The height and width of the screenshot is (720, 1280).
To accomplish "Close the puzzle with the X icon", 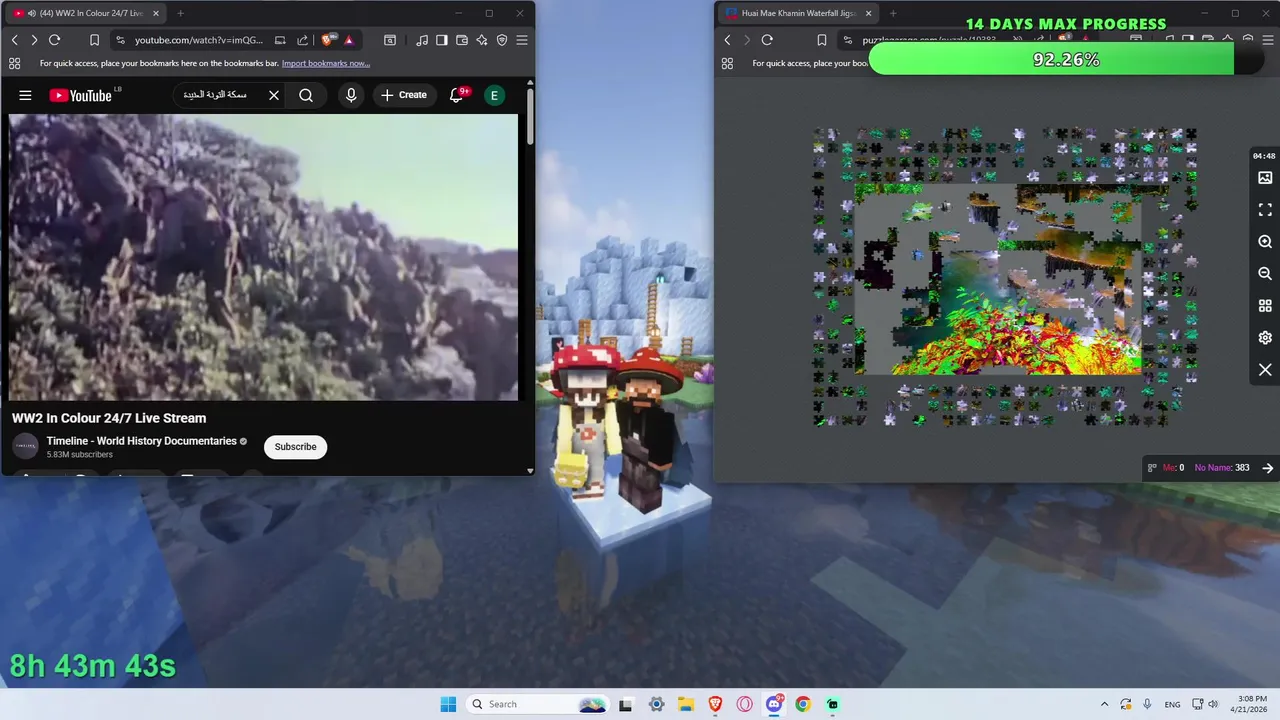I will click(x=1265, y=370).
